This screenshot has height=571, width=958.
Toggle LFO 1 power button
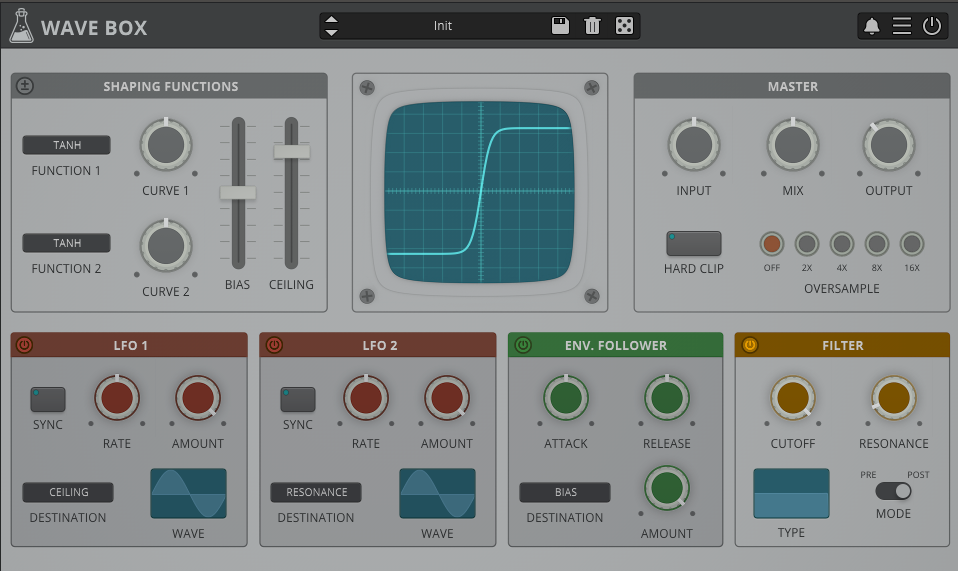[x=25, y=345]
